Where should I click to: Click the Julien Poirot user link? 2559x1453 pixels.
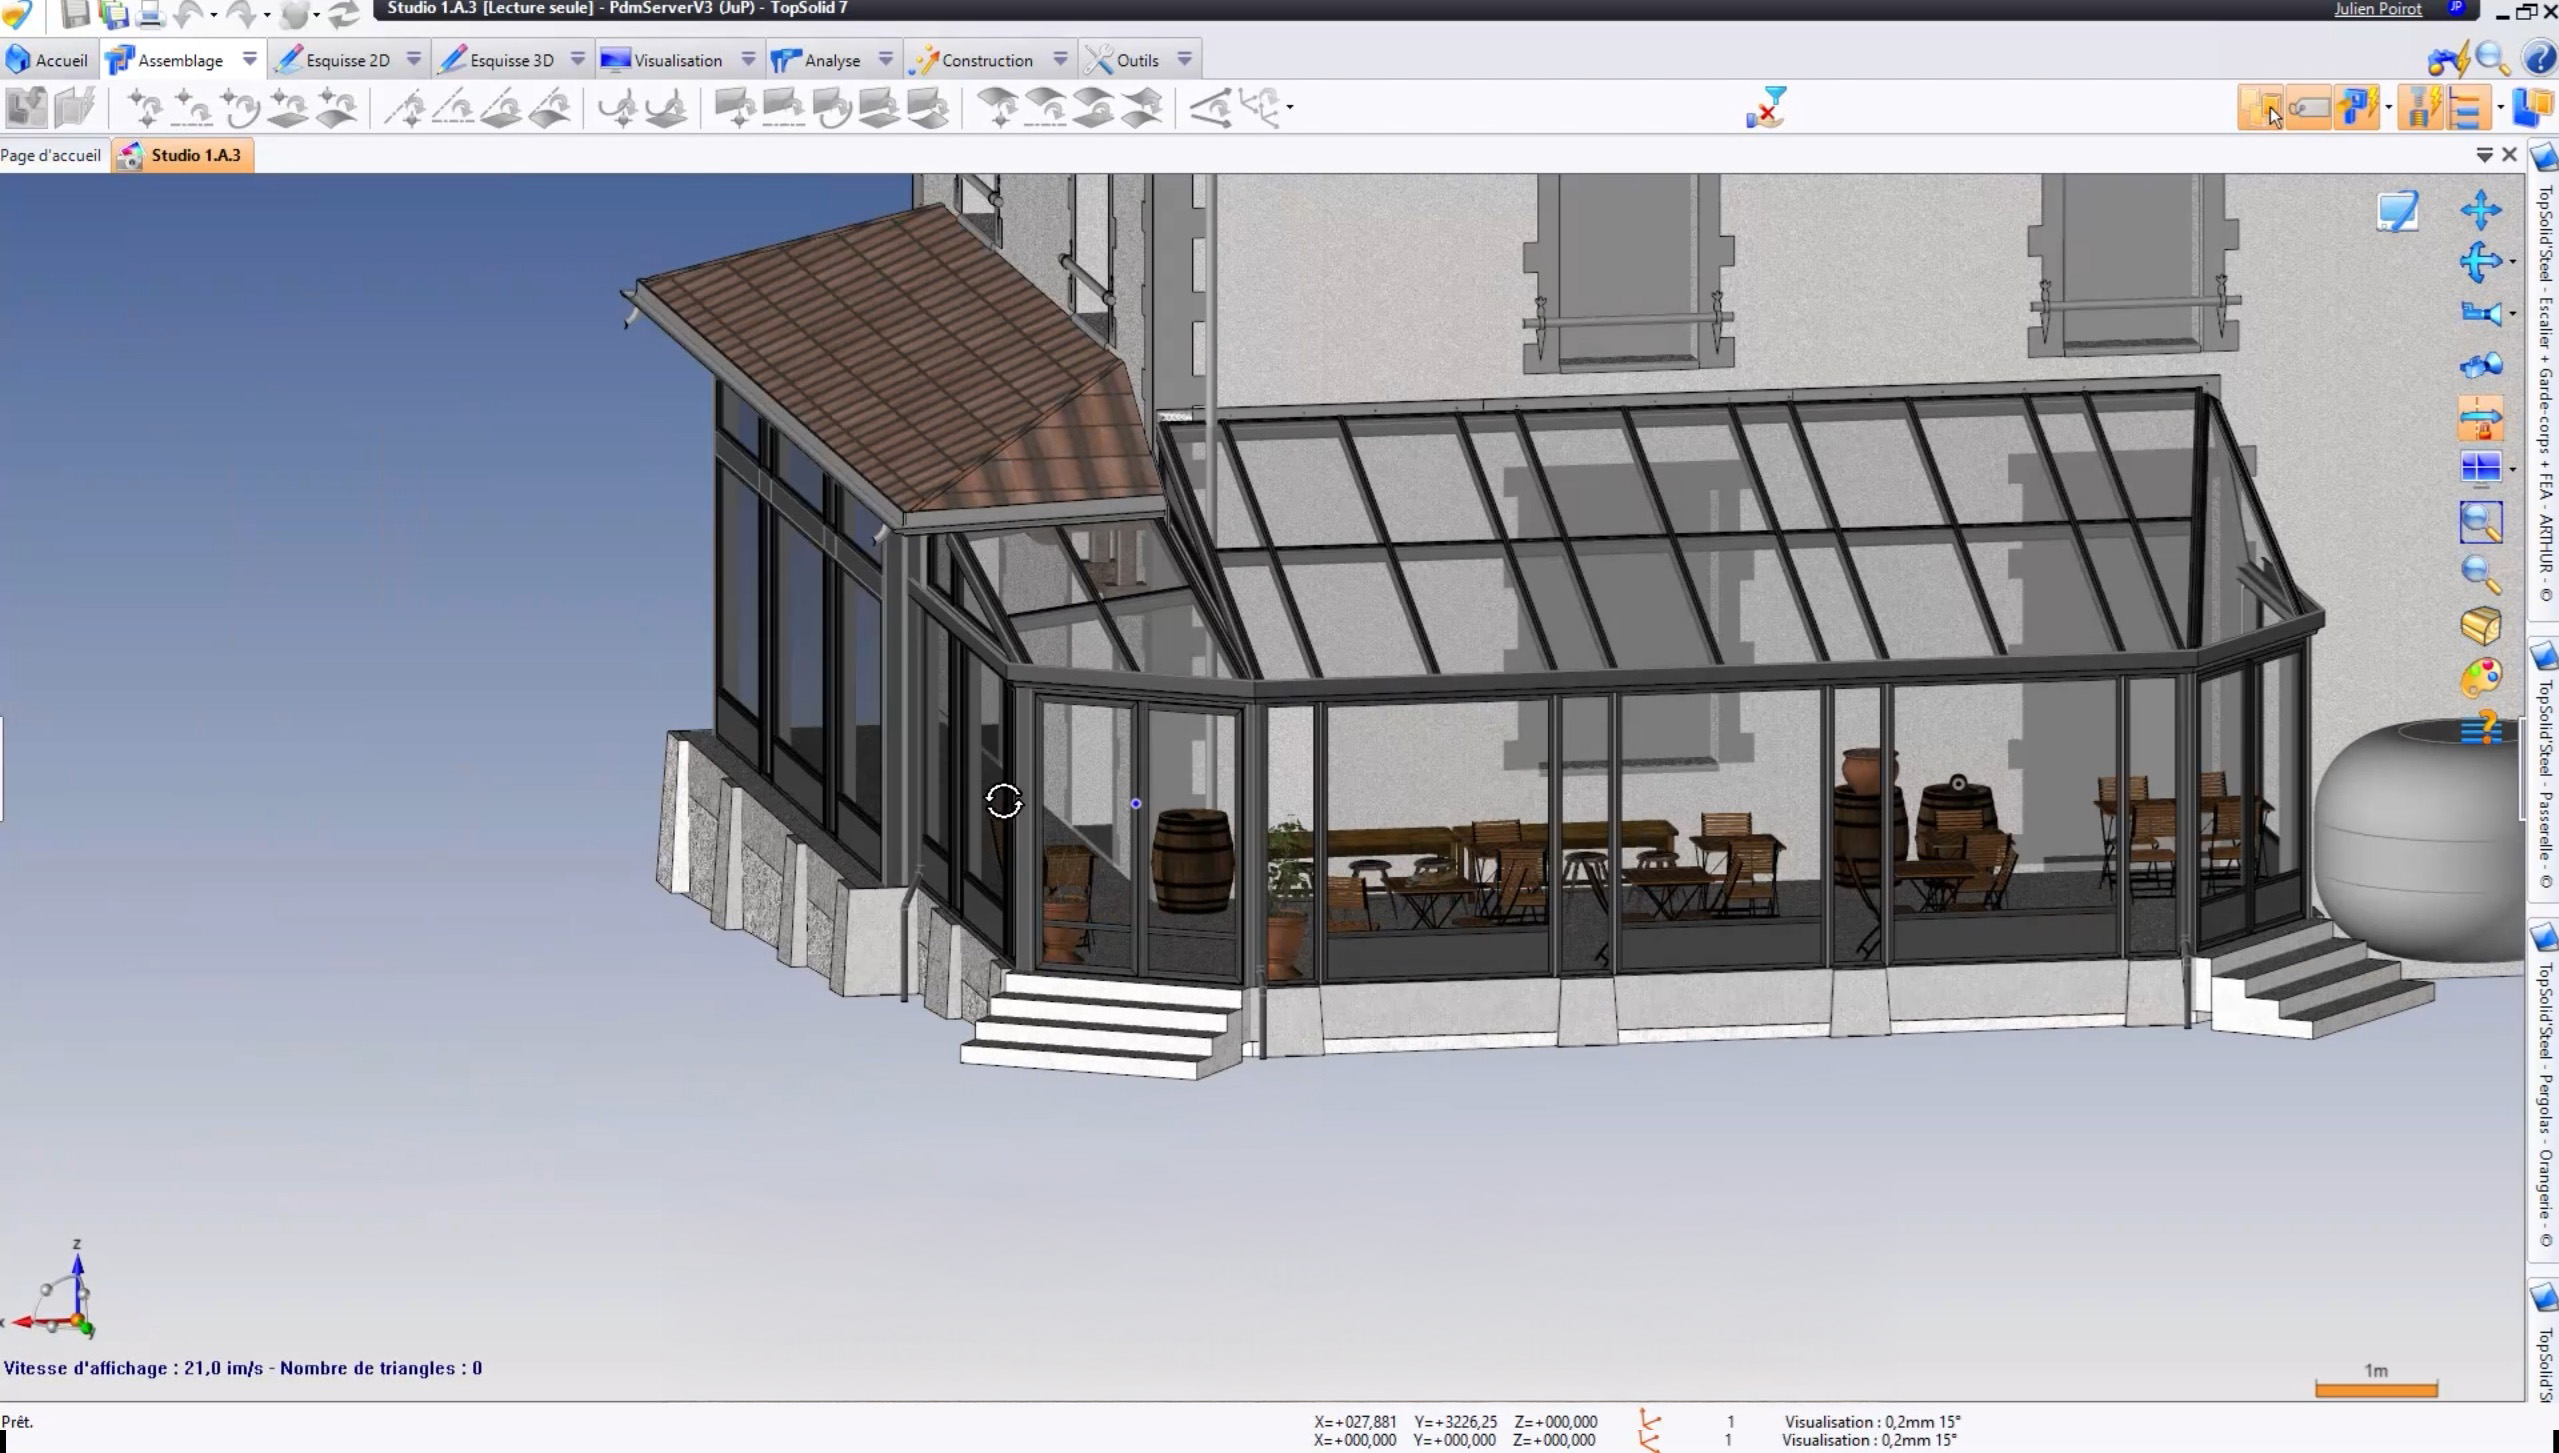(x=2377, y=9)
